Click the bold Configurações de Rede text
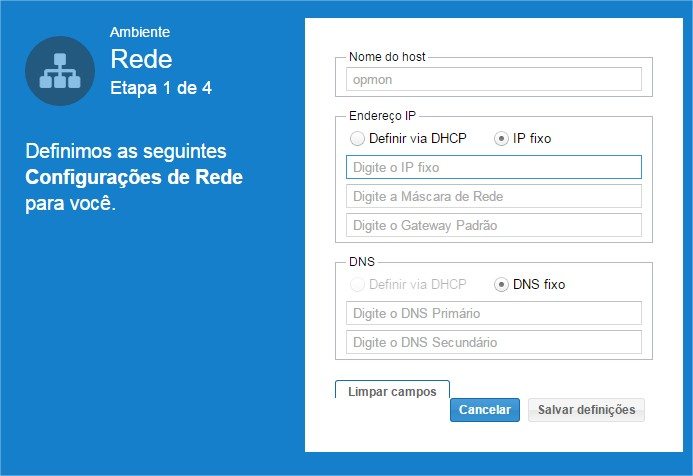This screenshot has width=693, height=476. point(134,178)
